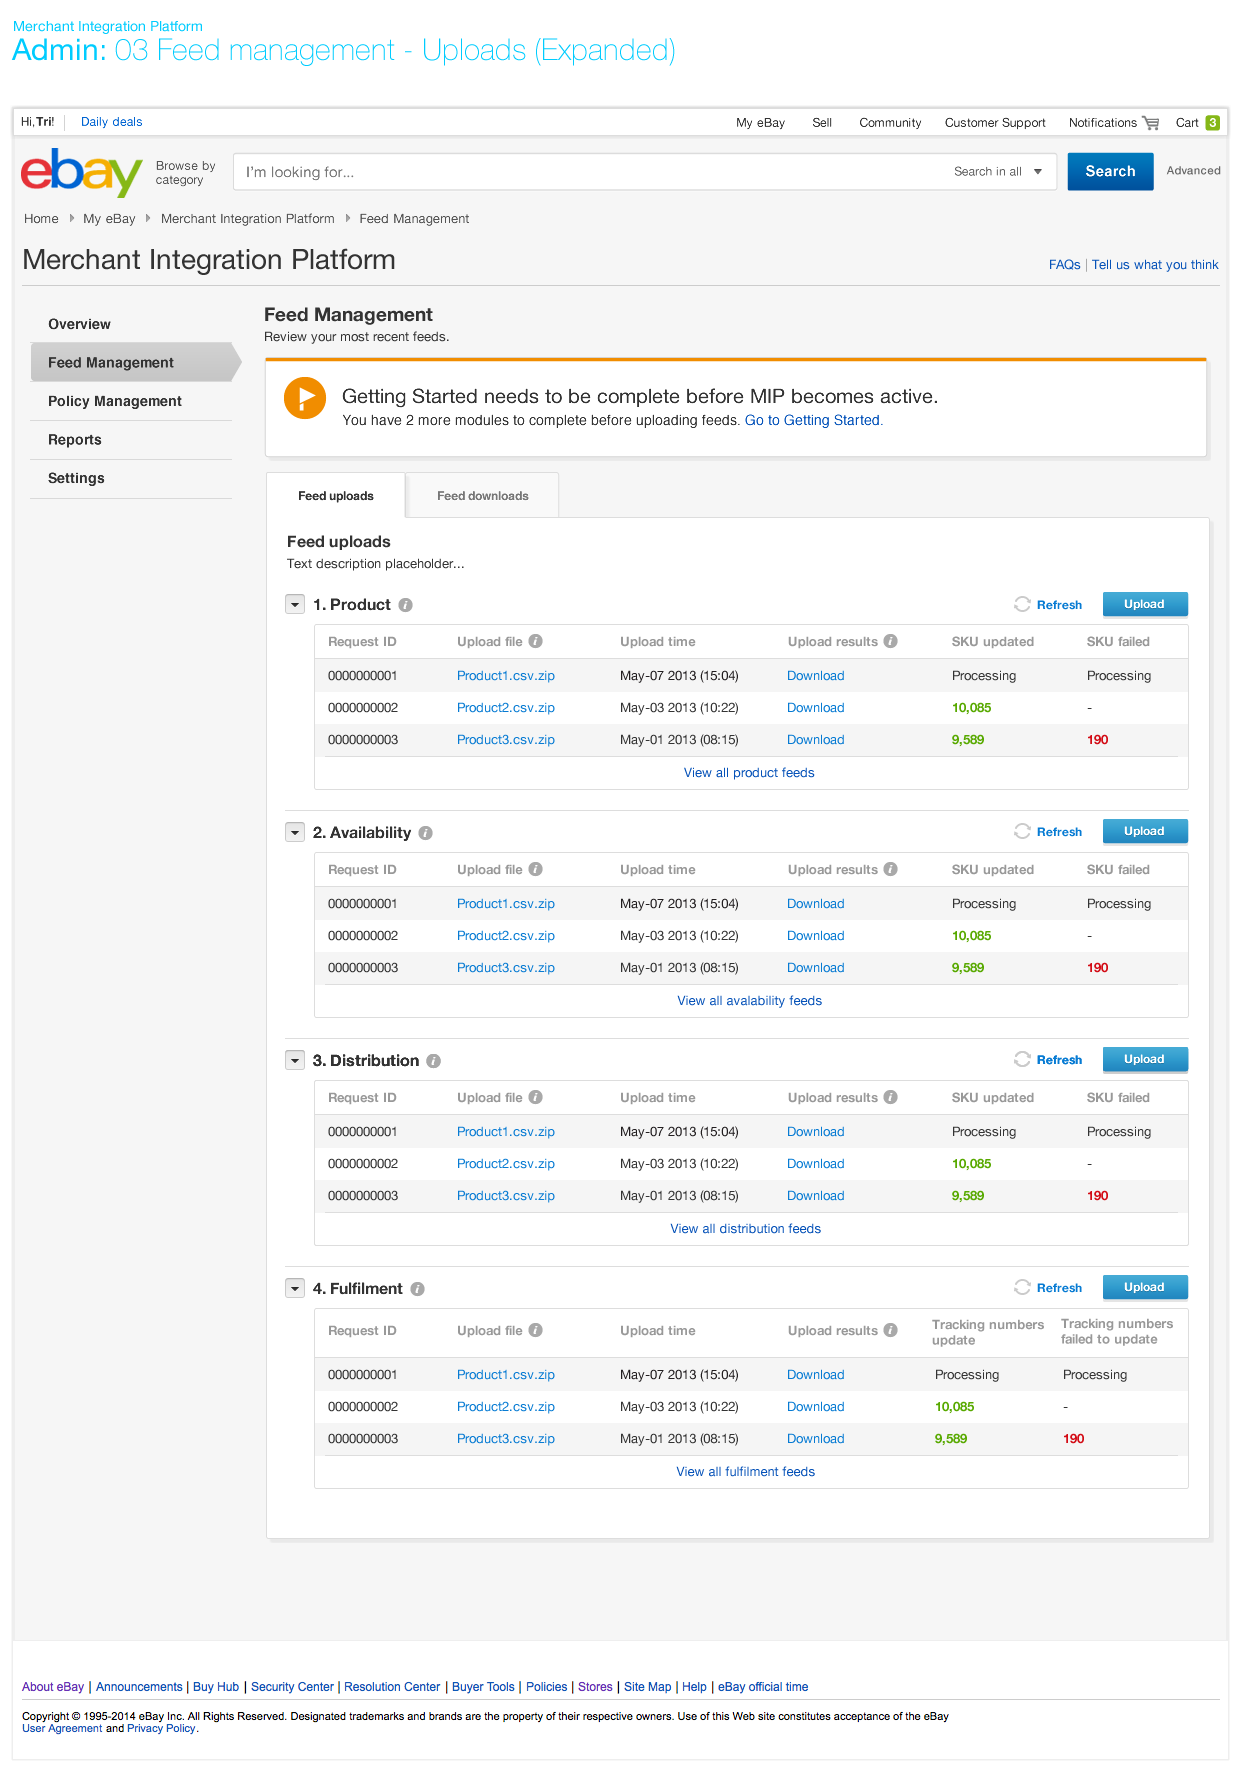Click info icon next to 4. Fulfilment heading
1240x1771 pixels.
[x=417, y=1289]
